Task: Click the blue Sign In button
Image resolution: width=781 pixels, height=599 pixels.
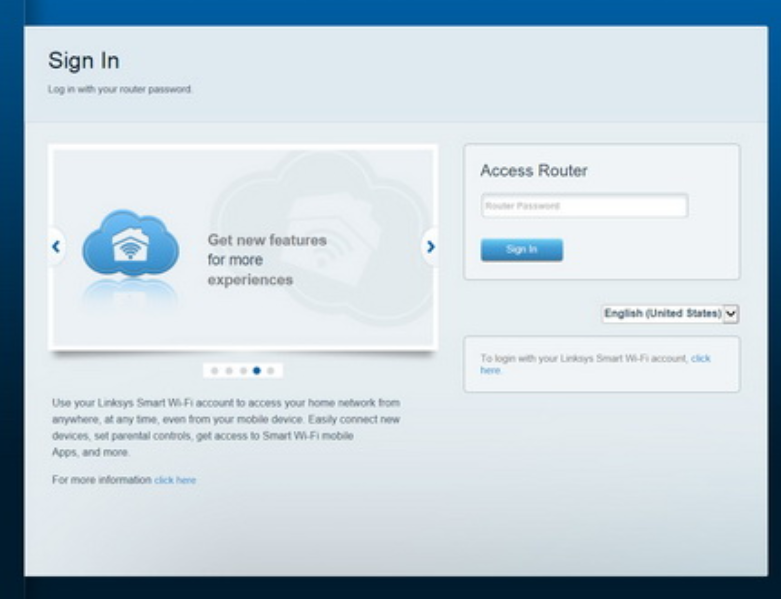Action: coord(521,249)
